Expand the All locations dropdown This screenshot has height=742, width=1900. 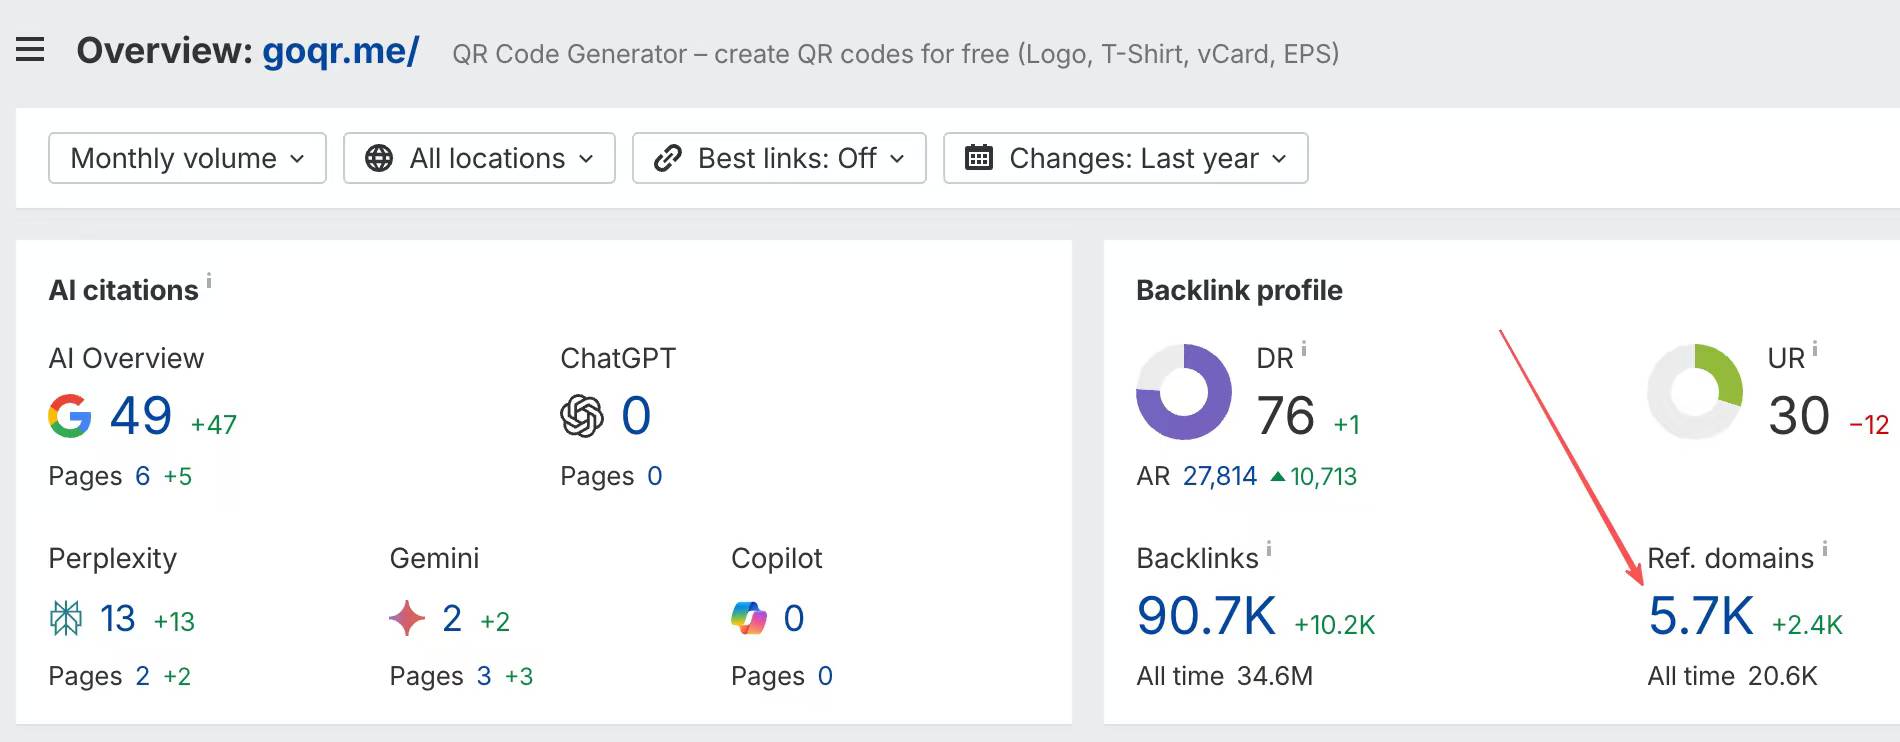479,158
